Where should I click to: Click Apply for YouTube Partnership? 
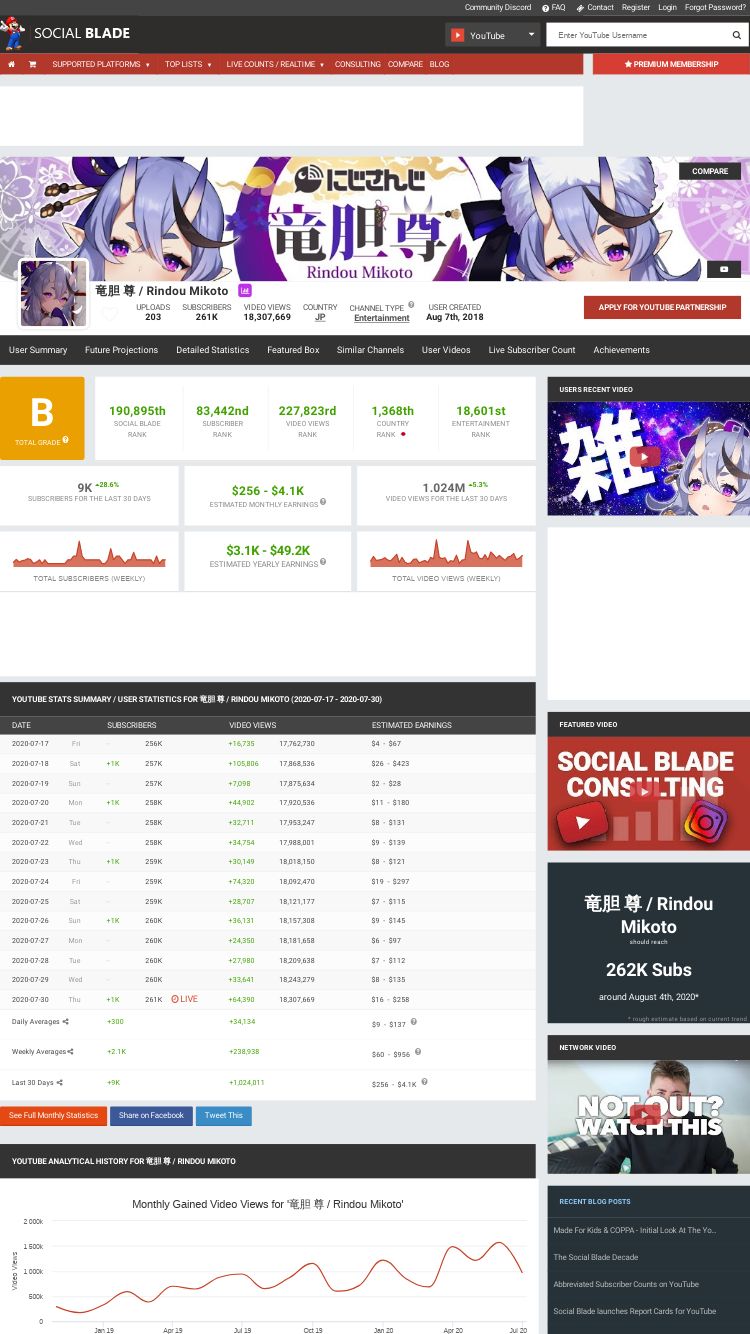[662, 307]
